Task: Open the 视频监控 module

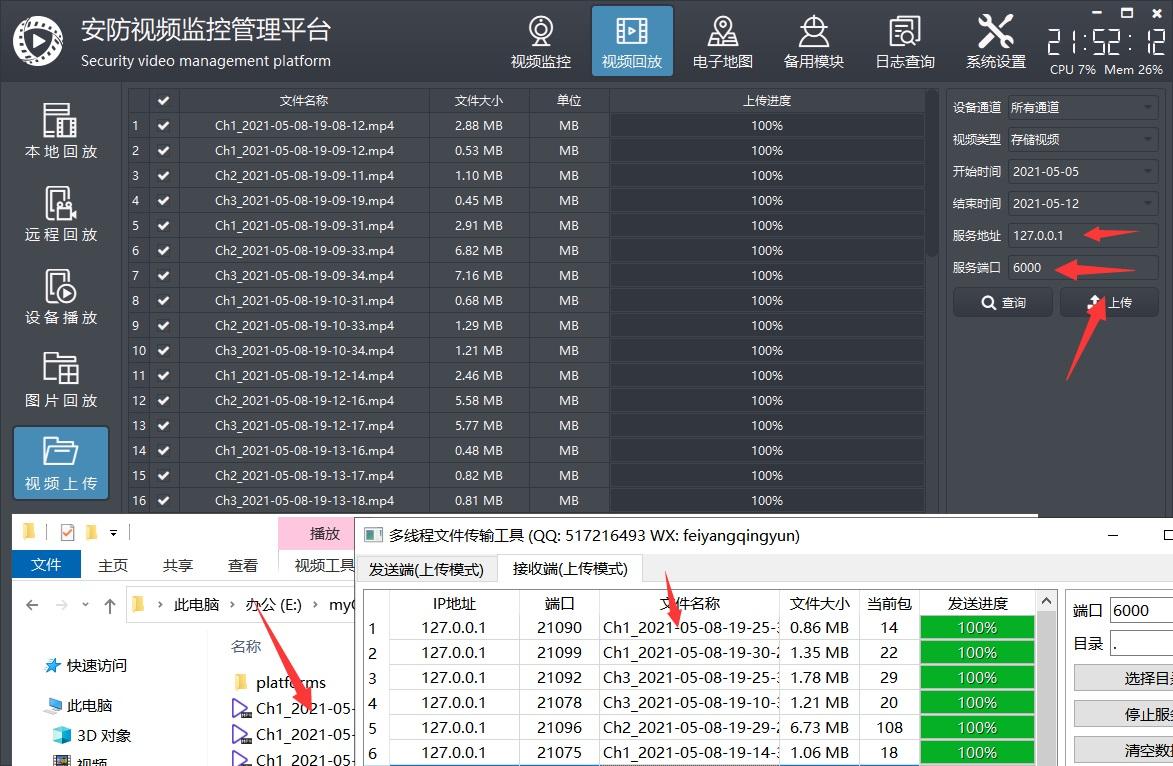Action: (x=540, y=40)
